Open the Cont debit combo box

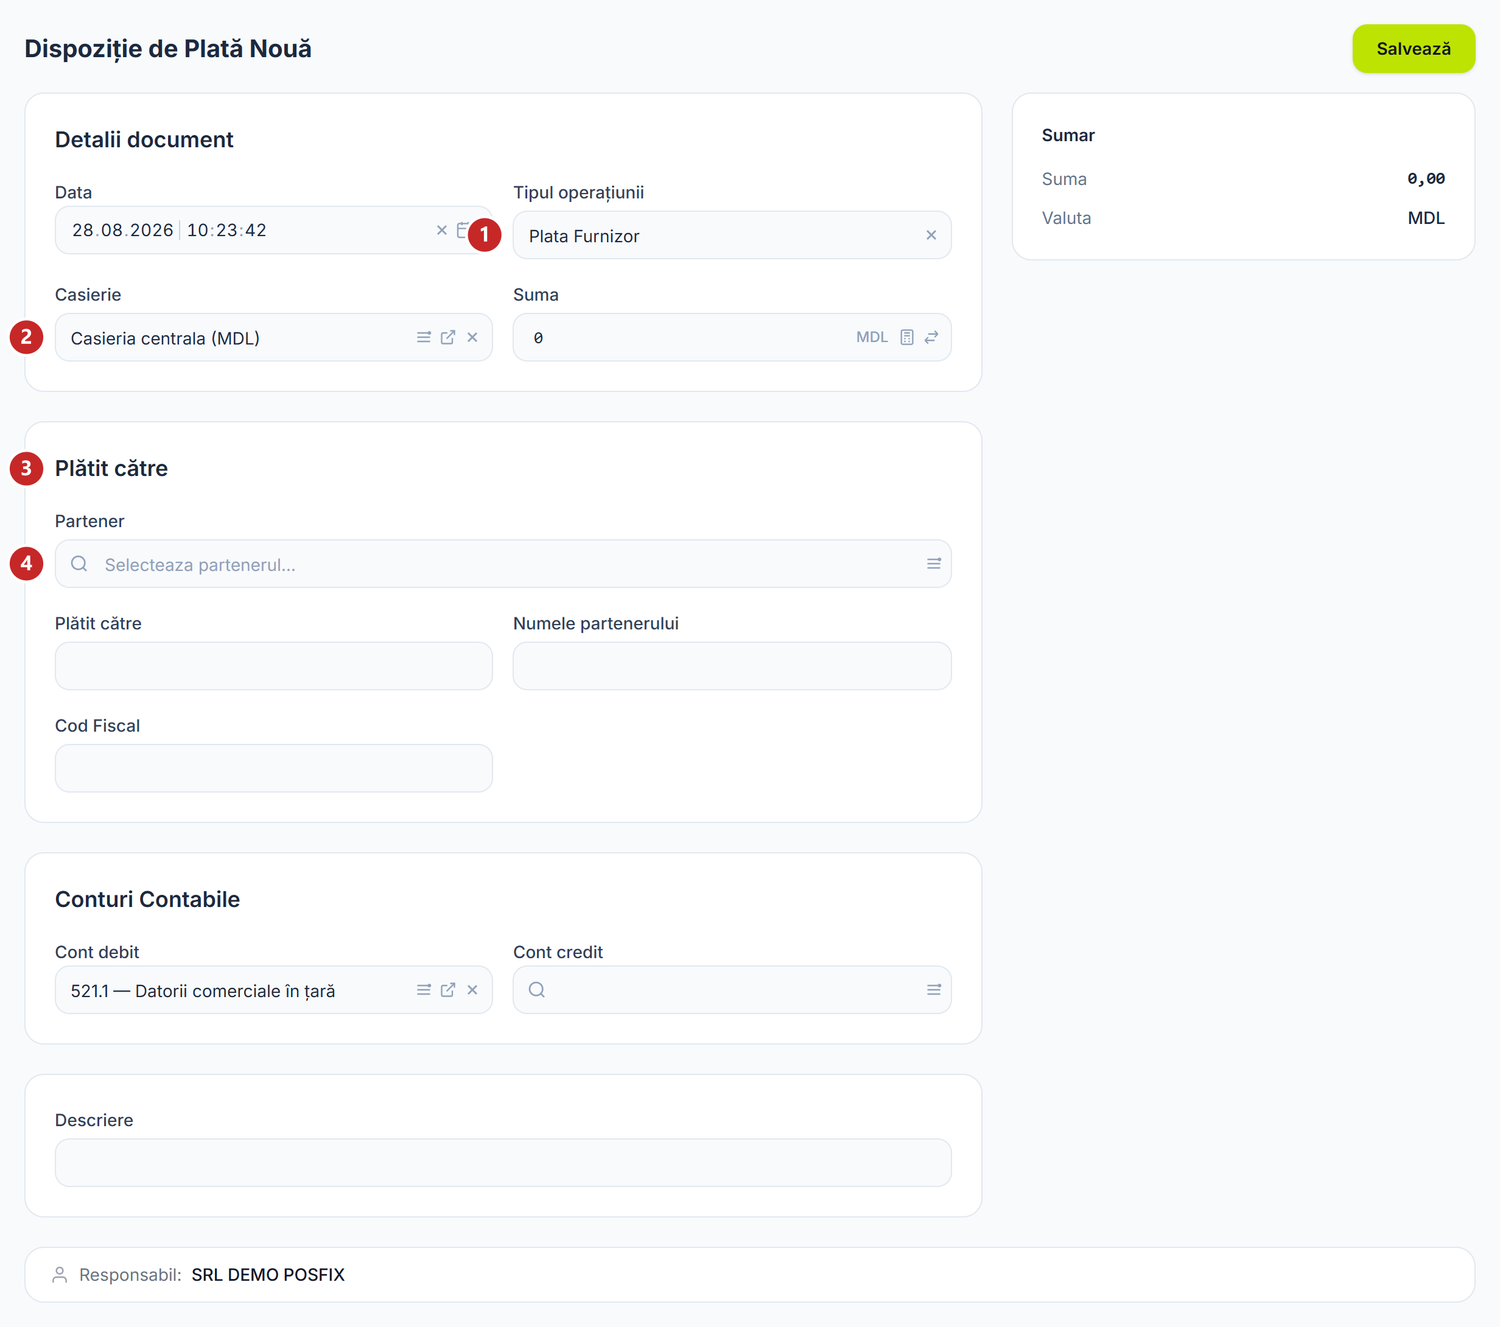click(274, 990)
